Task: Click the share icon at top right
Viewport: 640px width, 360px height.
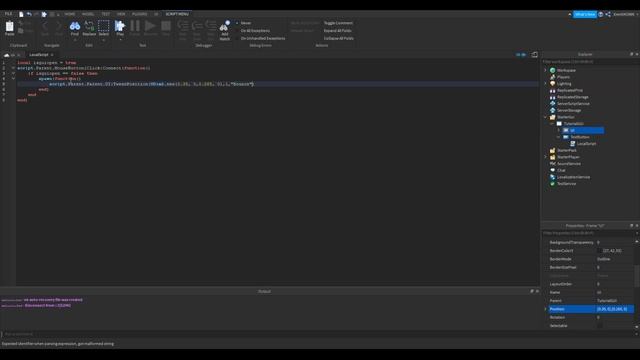Action: (x=608, y=14)
